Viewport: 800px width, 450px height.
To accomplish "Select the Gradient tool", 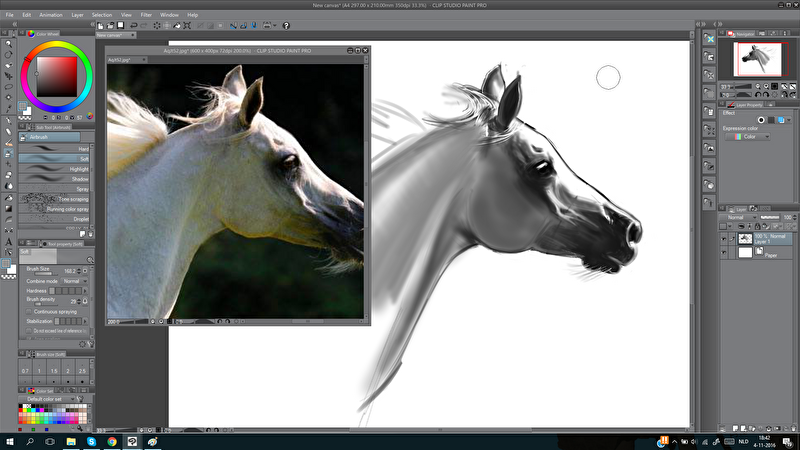I will [8, 208].
